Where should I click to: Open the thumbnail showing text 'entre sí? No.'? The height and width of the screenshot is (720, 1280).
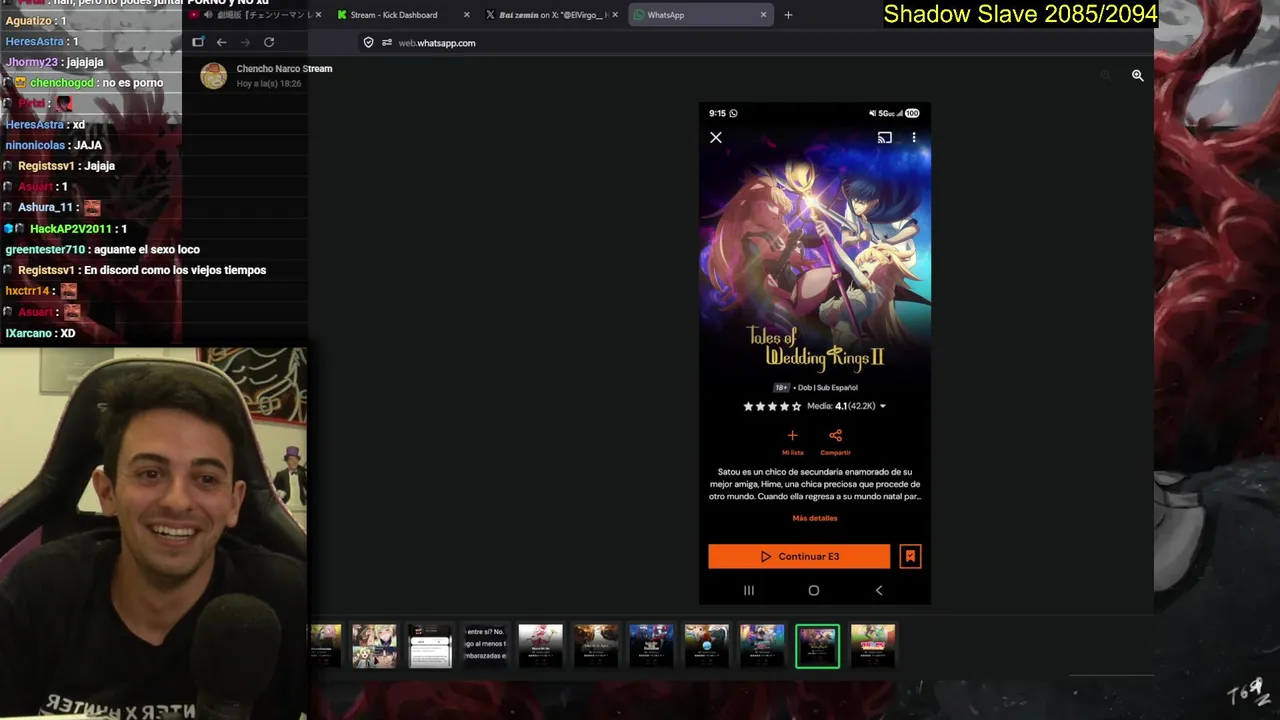pos(485,646)
